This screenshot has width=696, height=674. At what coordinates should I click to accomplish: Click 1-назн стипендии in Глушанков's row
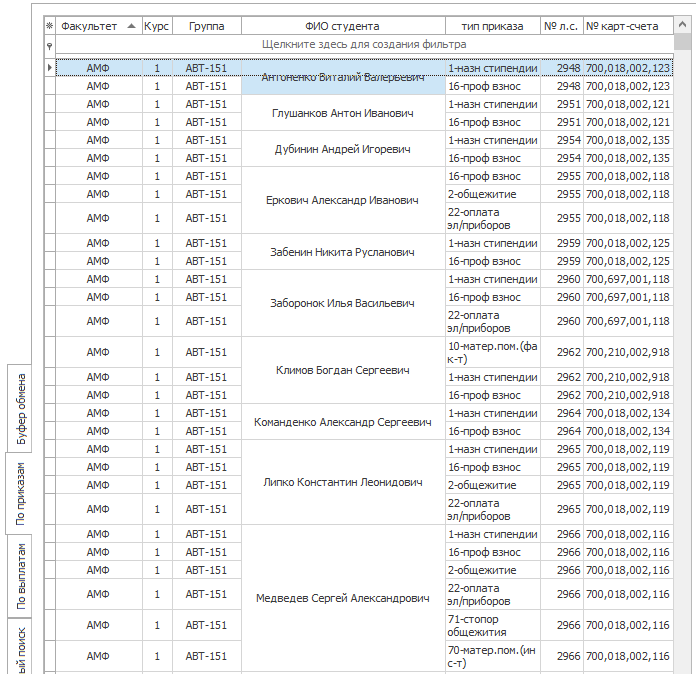point(493,104)
